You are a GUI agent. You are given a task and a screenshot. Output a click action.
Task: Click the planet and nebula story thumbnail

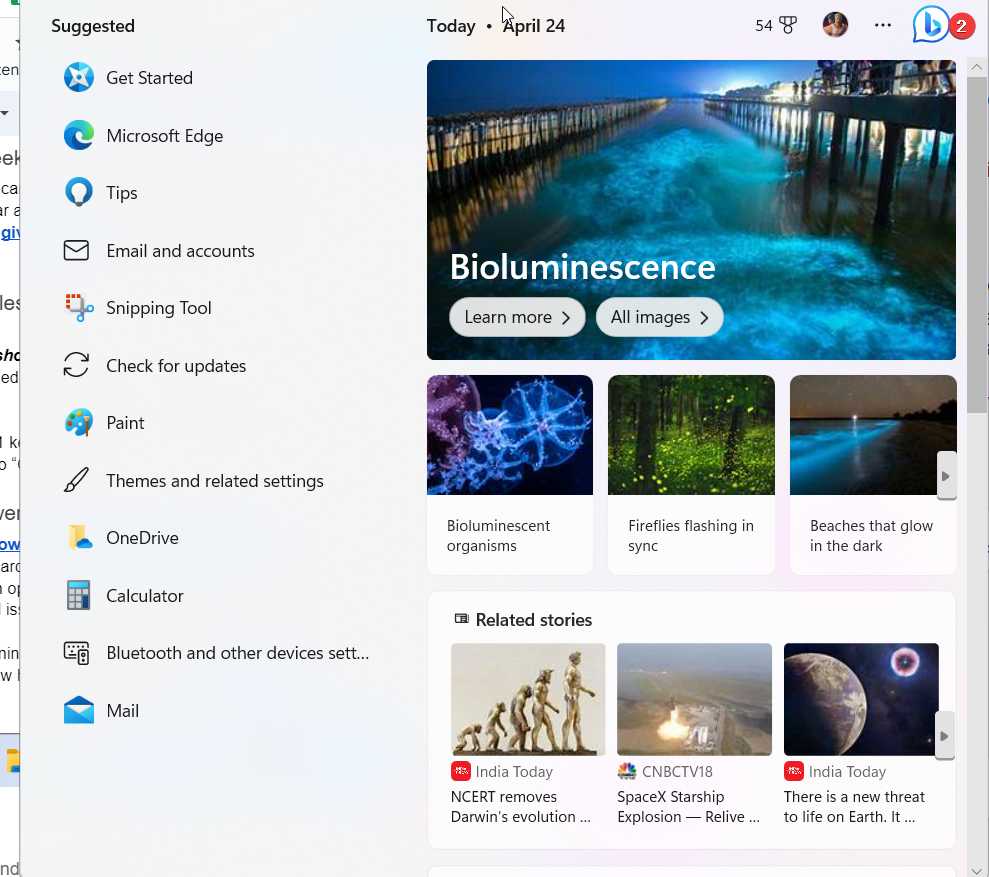tap(861, 699)
